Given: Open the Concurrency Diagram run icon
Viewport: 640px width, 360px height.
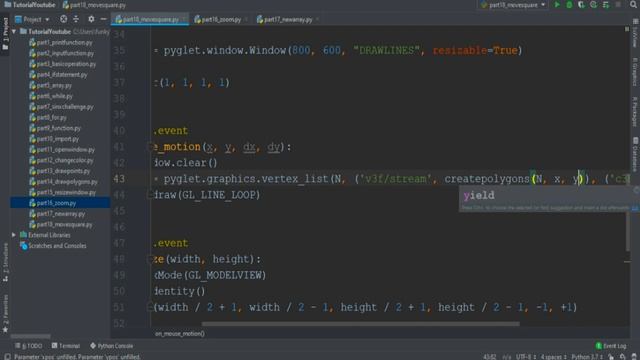Looking at the screenshot, I should tap(606, 5).
